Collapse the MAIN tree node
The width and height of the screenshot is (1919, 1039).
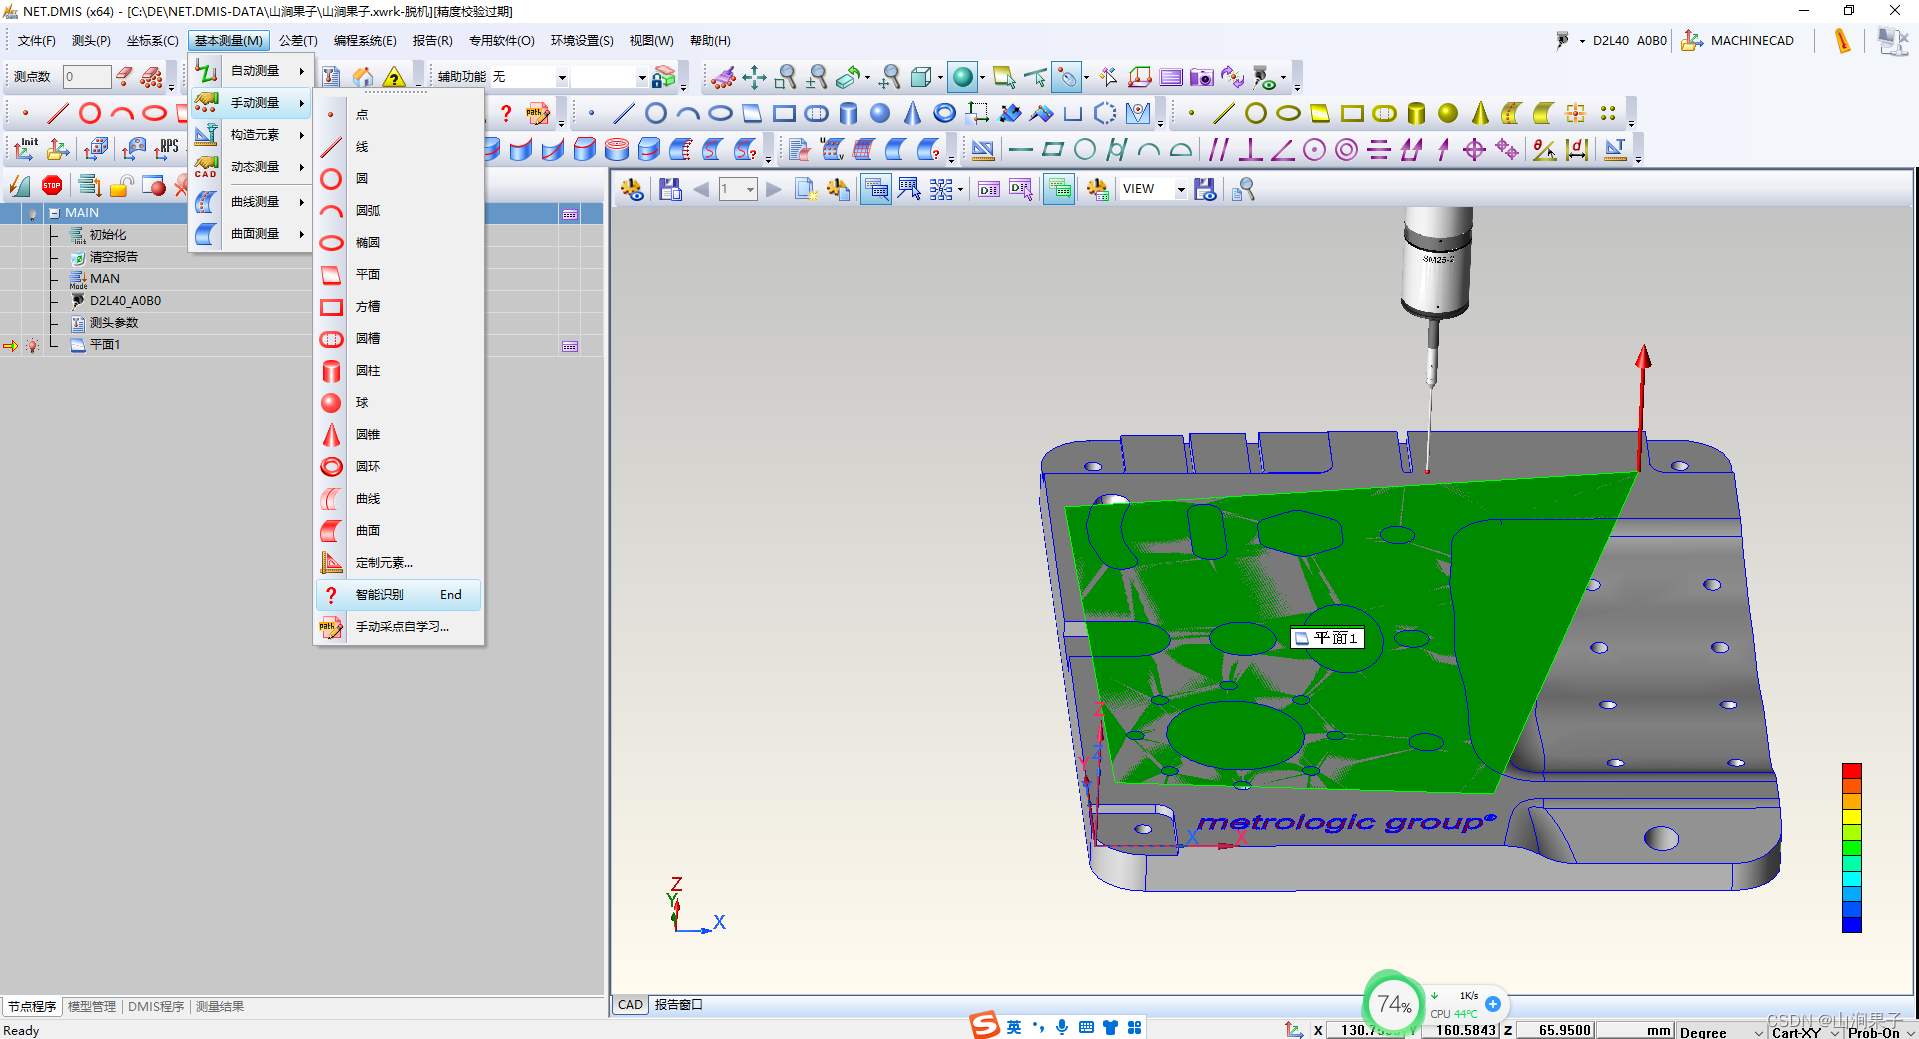point(54,213)
